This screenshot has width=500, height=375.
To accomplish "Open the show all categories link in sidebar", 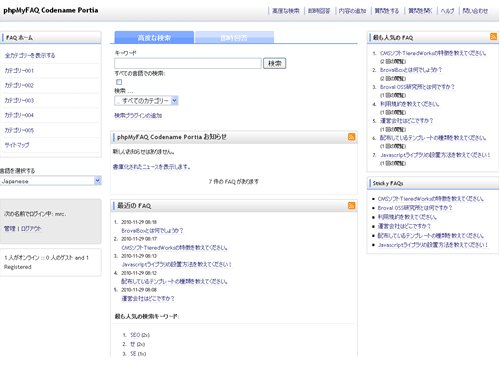I will click(x=30, y=55).
